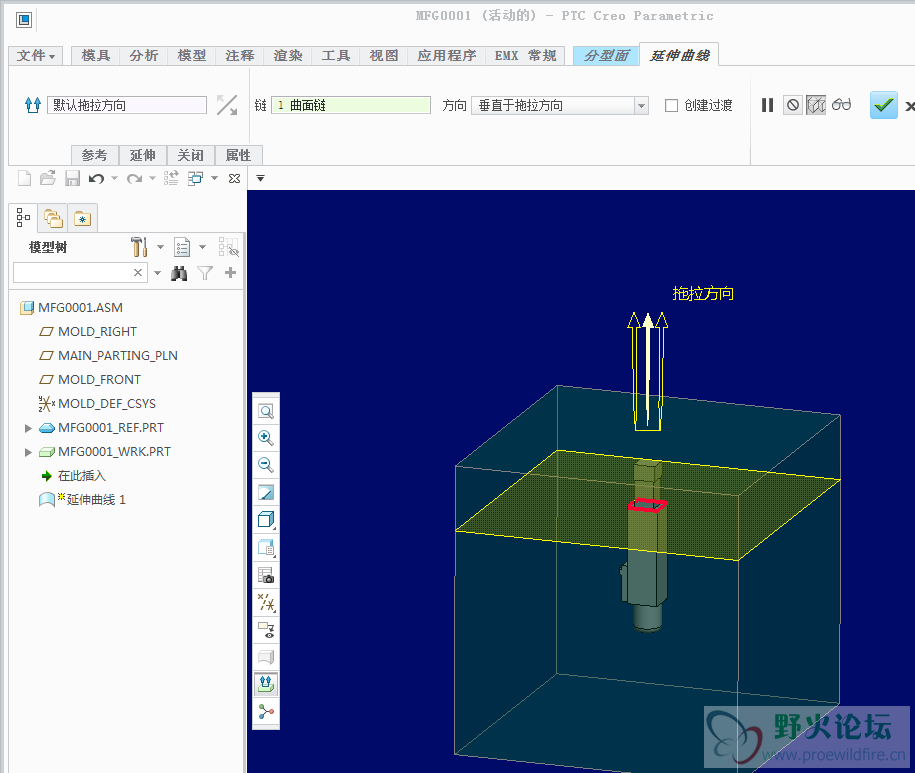The height and width of the screenshot is (773, 915).
Task: Click the Regenerate icon in quick toolbar
Action: 171,178
